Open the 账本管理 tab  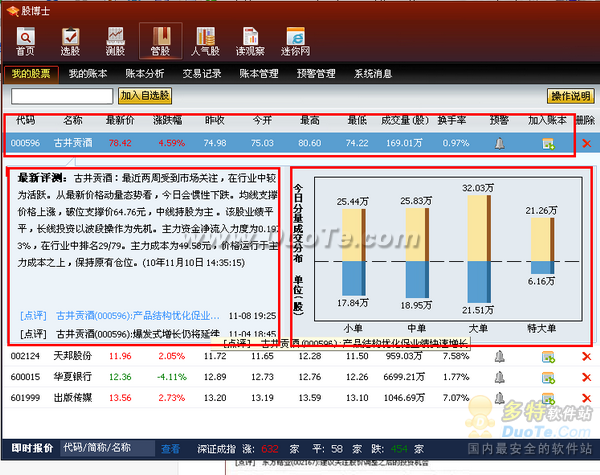coord(259,74)
